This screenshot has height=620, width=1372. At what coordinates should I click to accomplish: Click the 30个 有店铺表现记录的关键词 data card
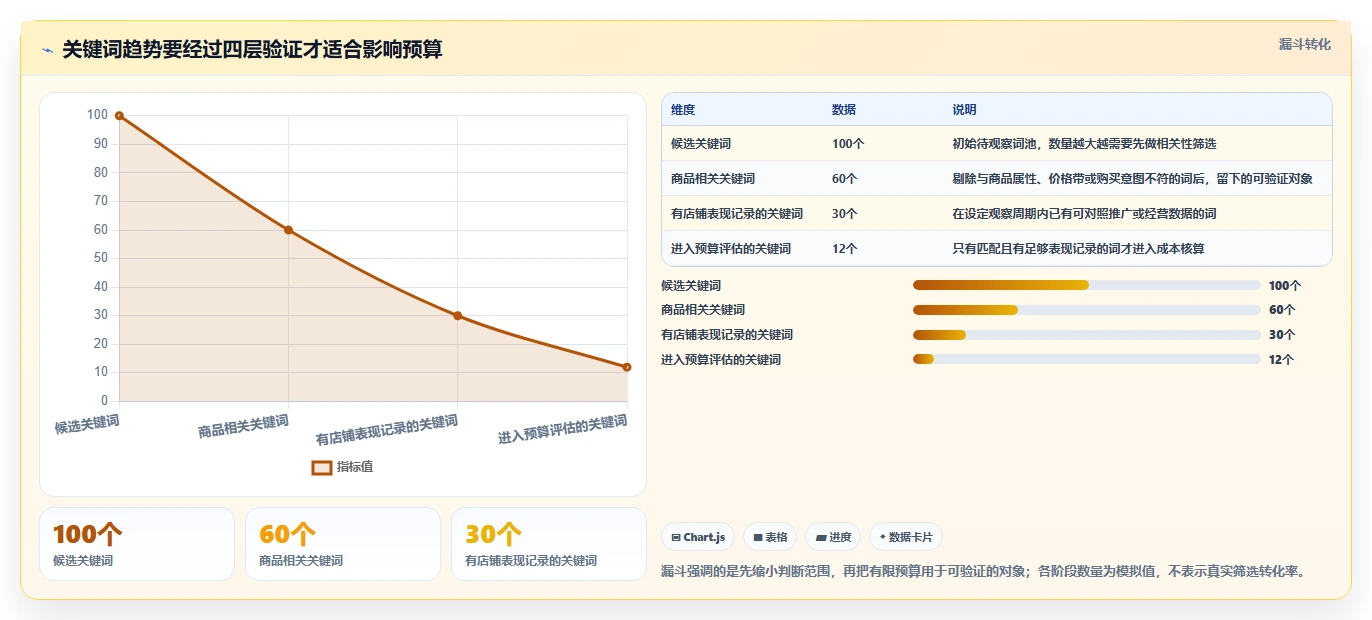(549, 544)
